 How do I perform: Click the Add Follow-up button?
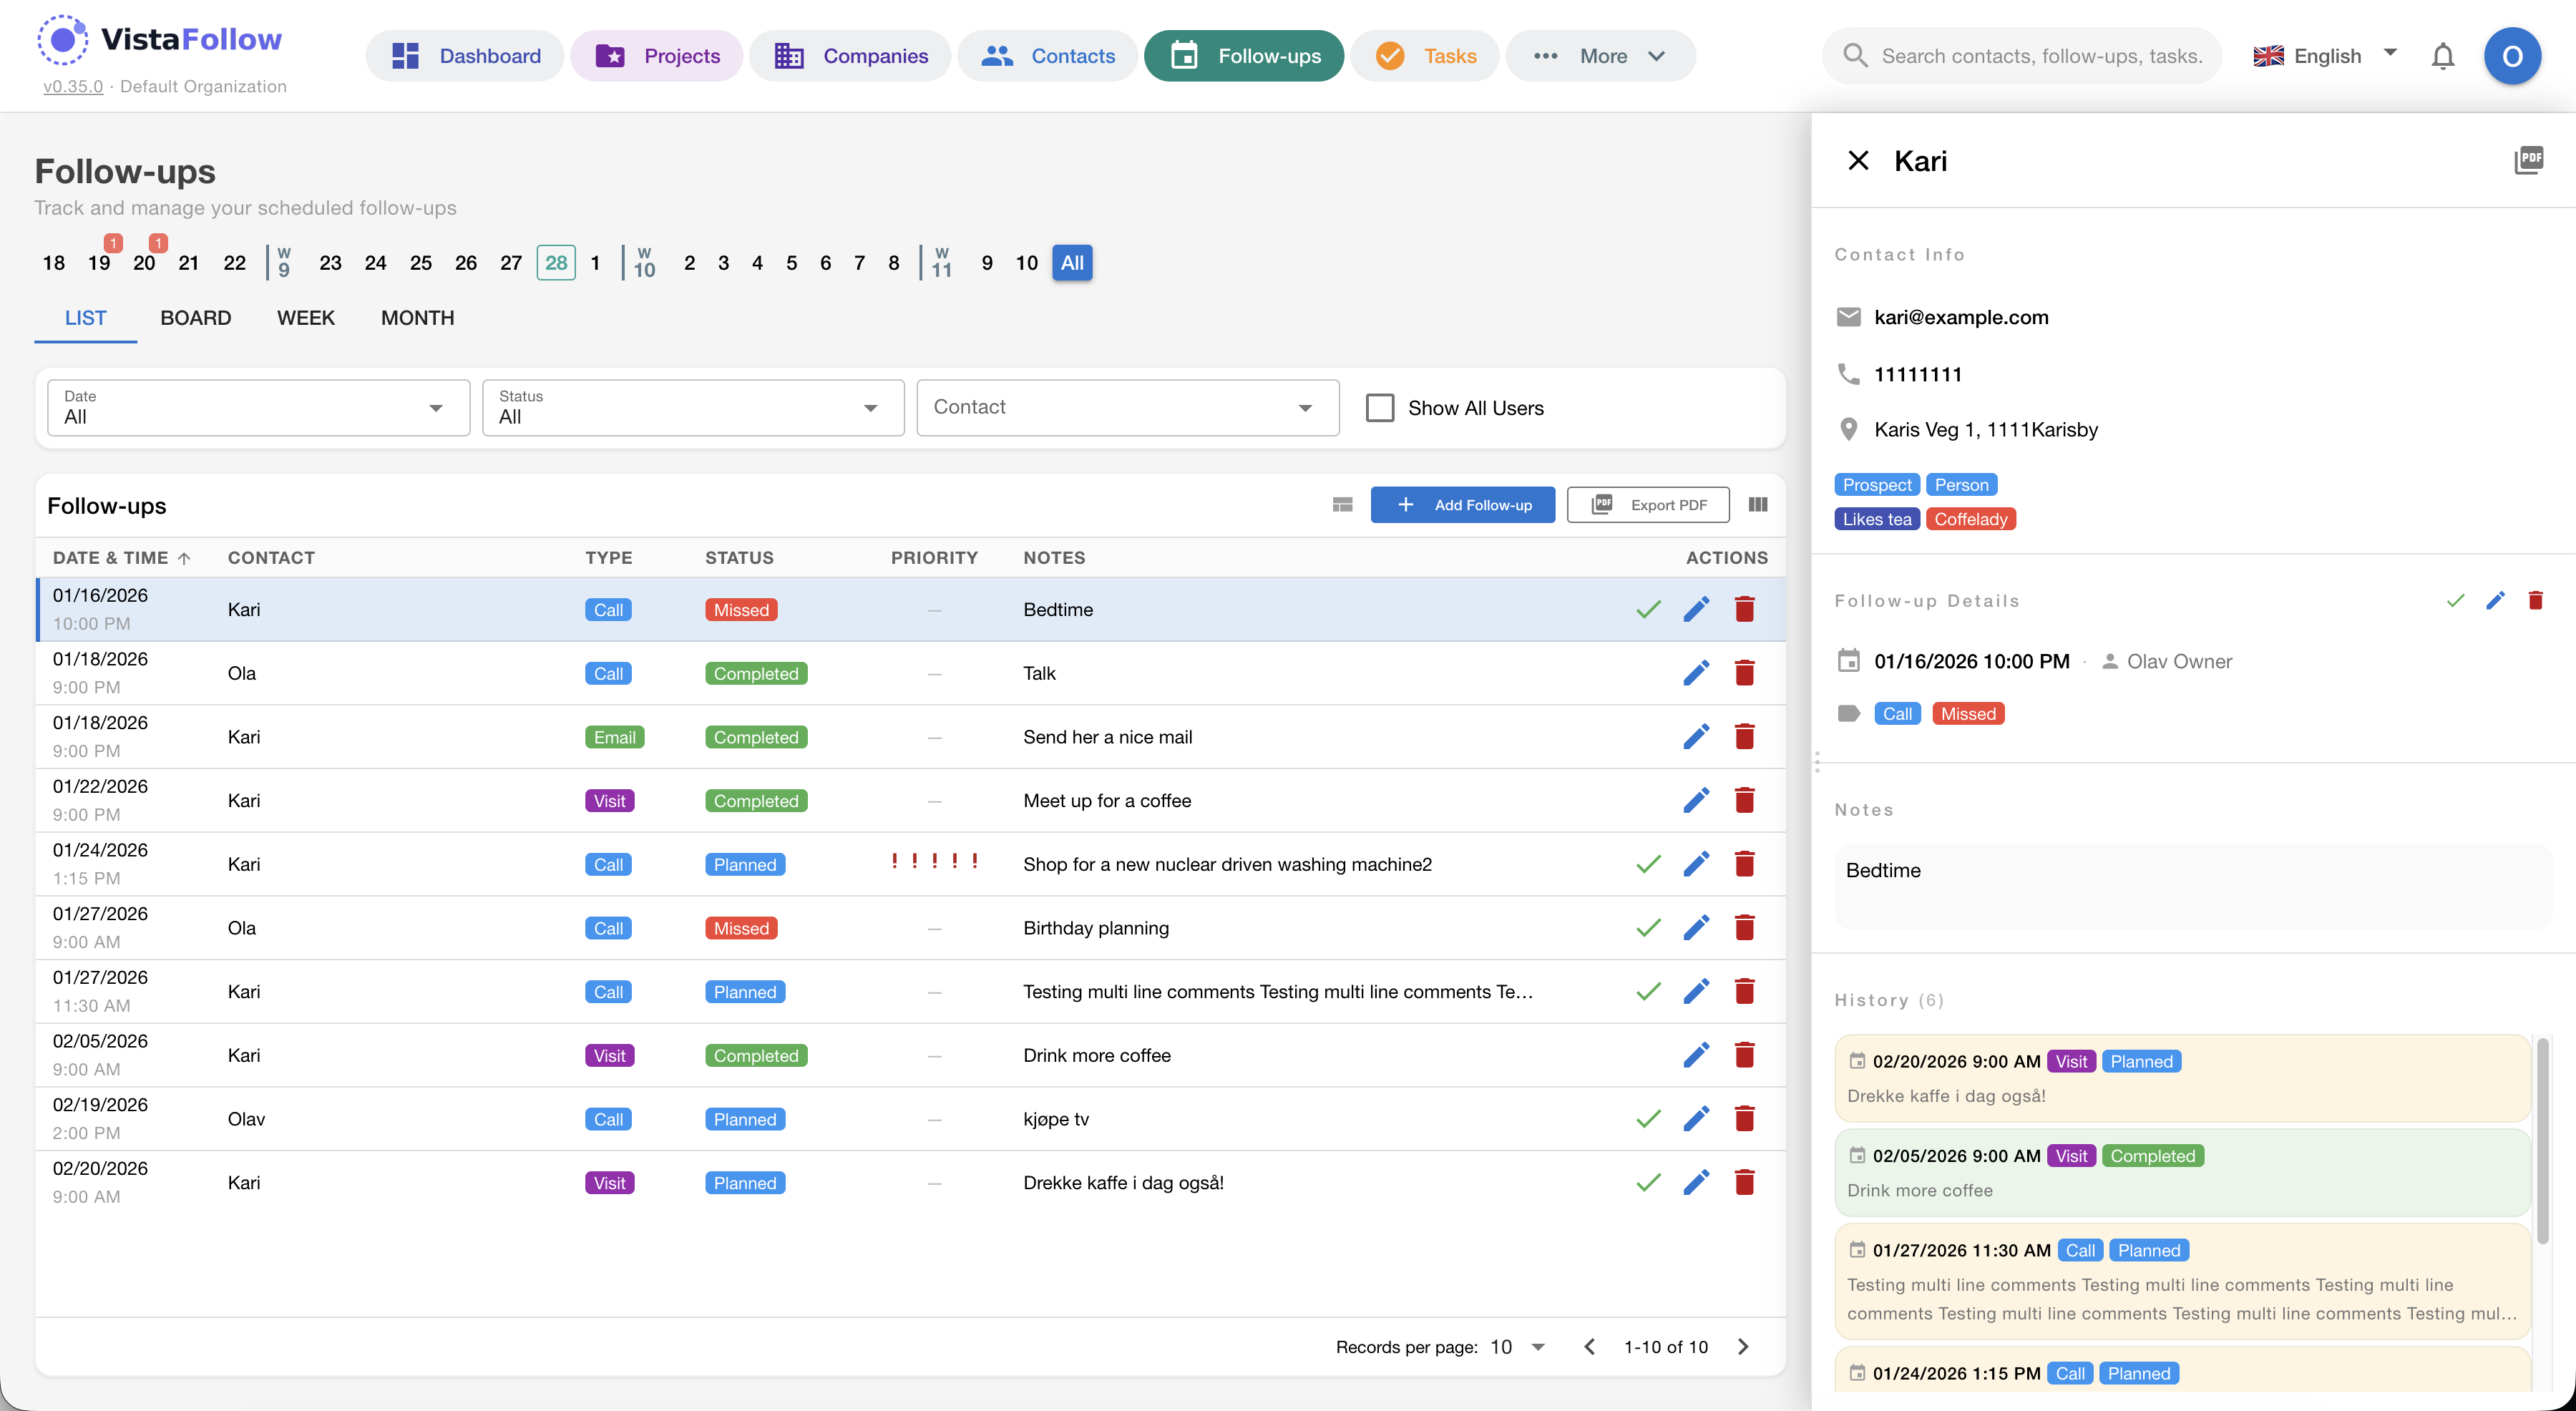click(1462, 505)
